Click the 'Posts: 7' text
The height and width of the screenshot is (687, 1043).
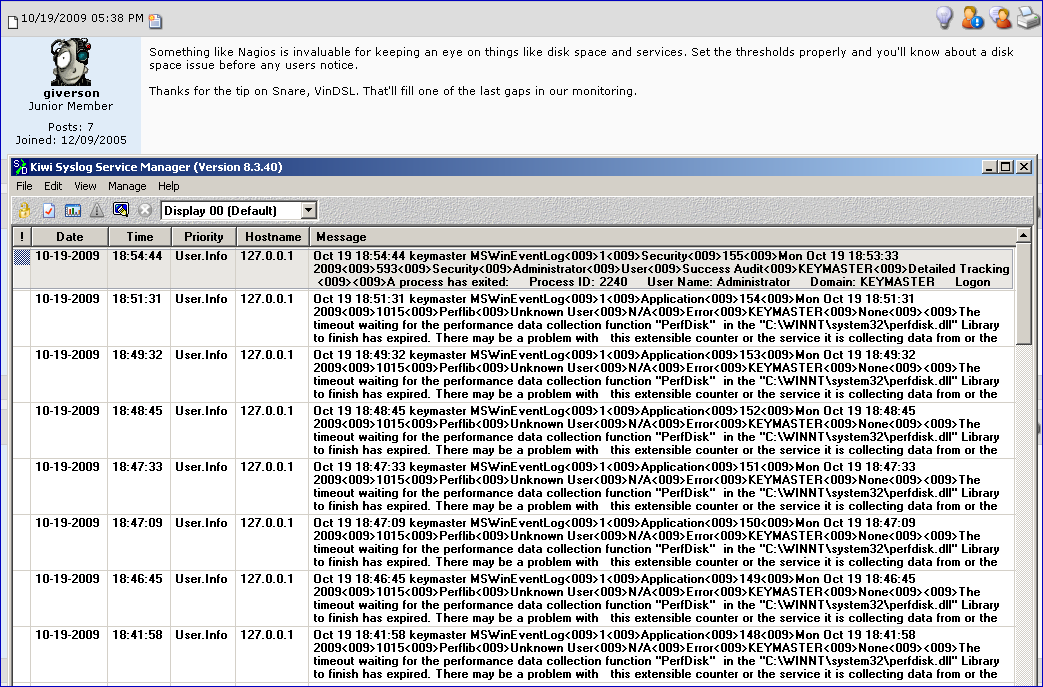(71, 126)
